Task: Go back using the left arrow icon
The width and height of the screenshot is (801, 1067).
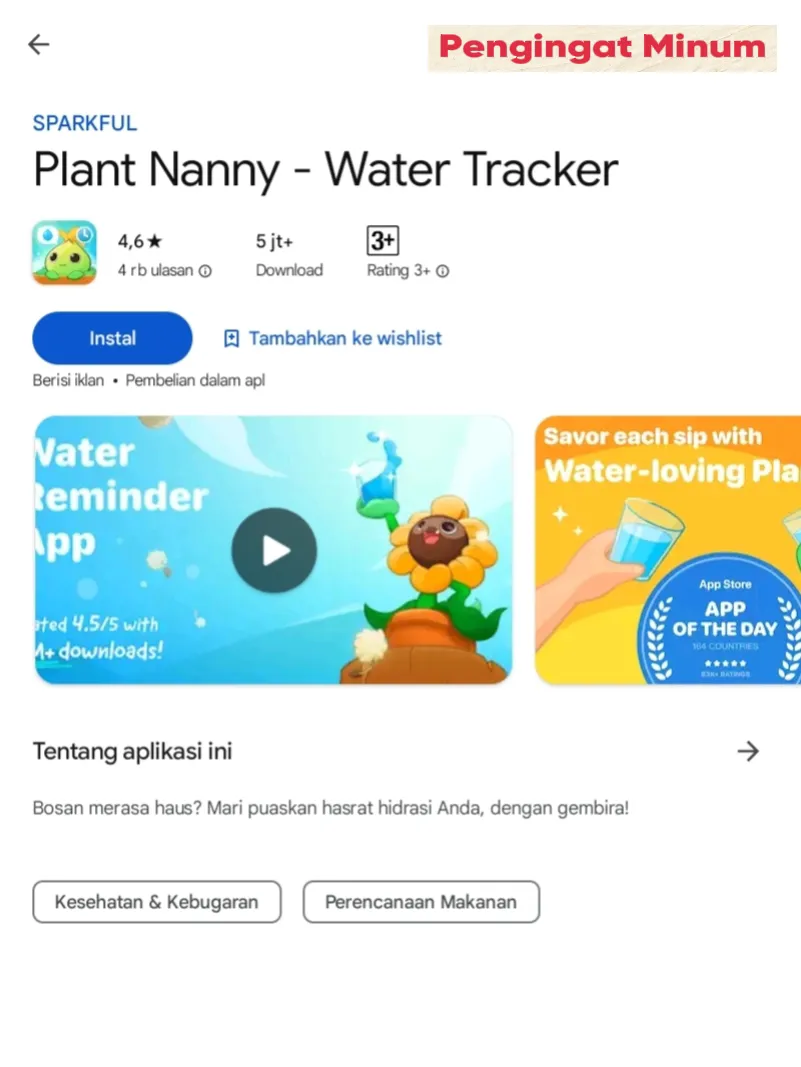Action: pos(39,45)
